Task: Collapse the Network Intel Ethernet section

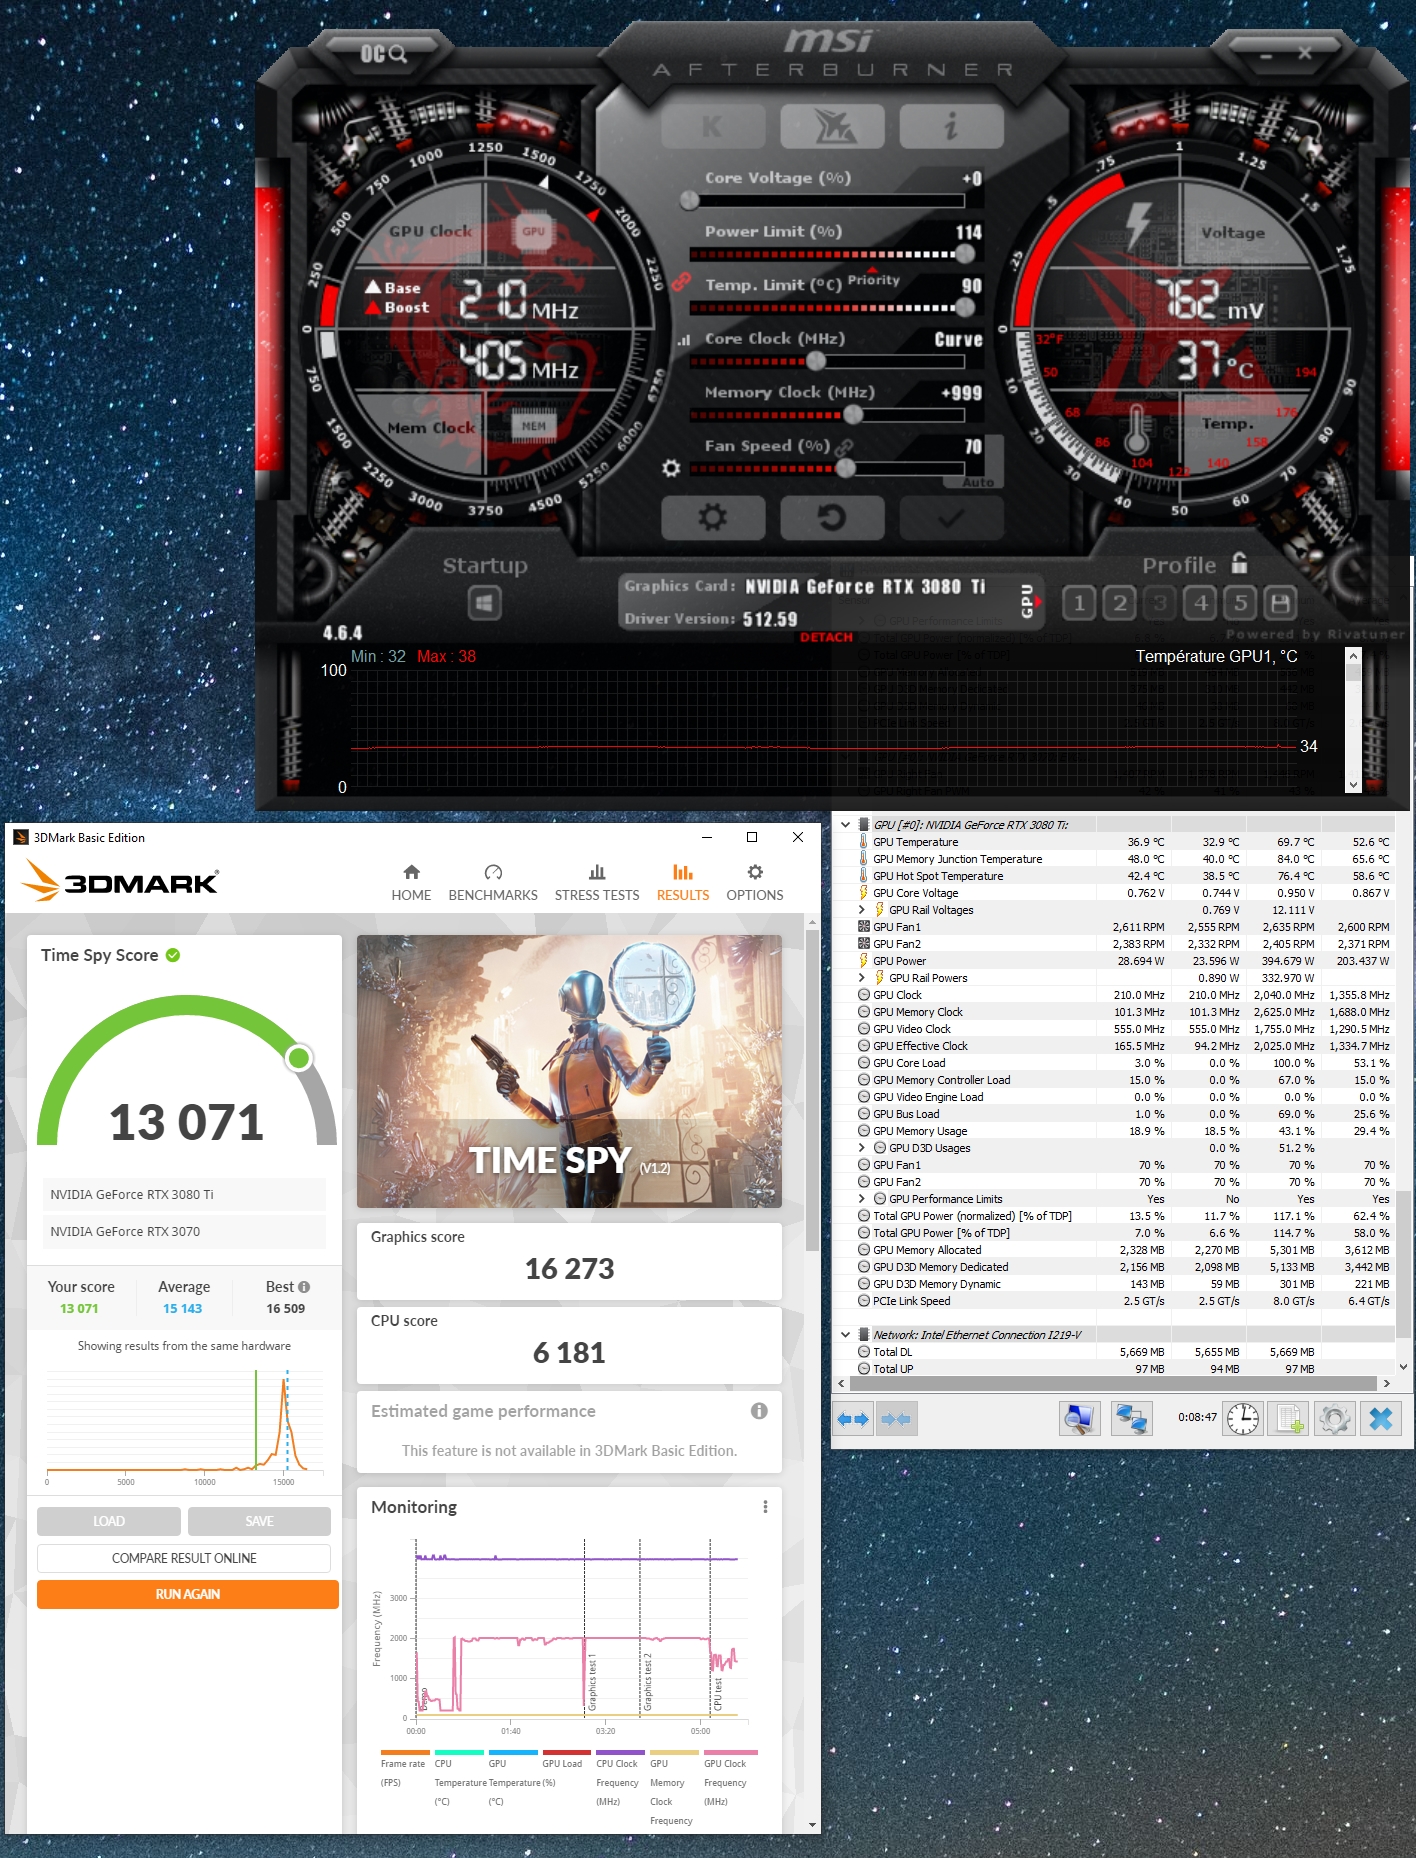Action: pyautogui.click(x=846, y=1335)
